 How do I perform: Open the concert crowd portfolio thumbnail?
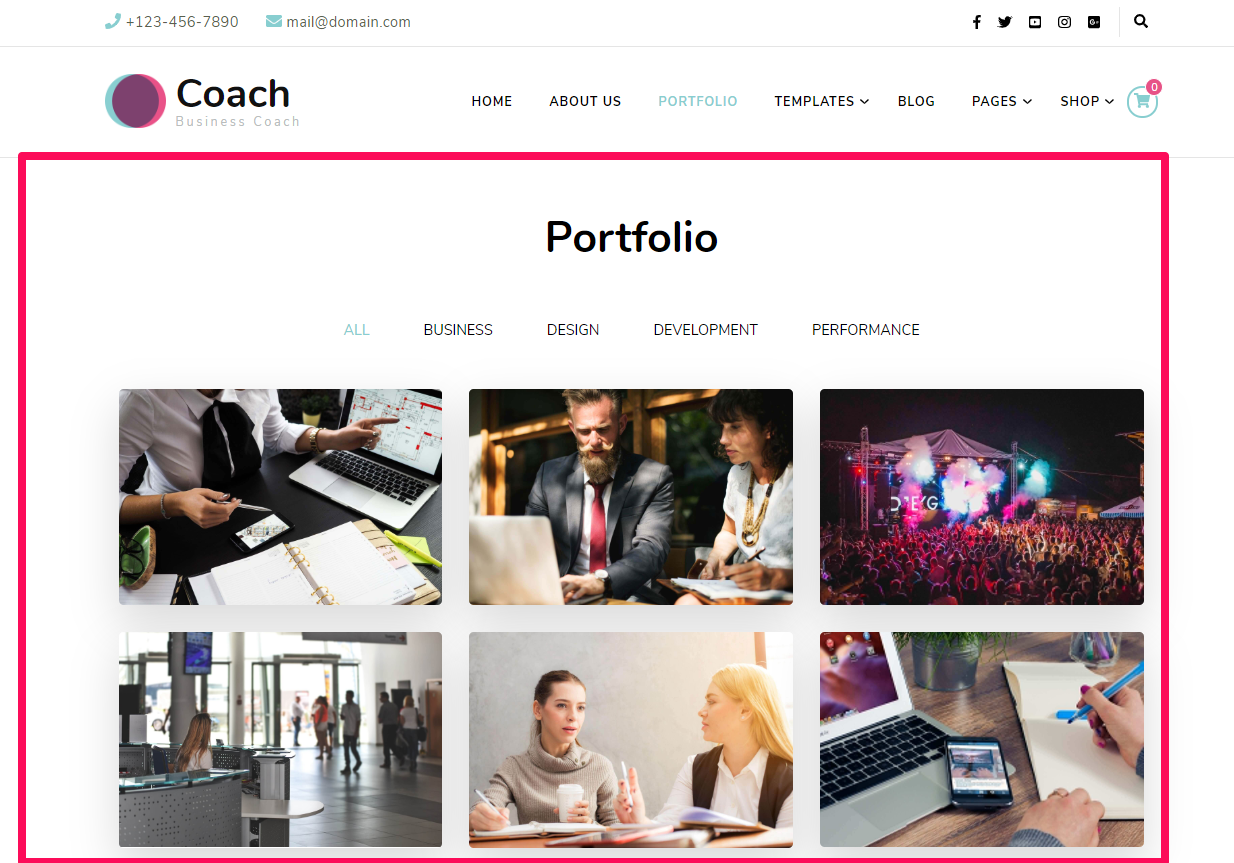pos(982,497)
